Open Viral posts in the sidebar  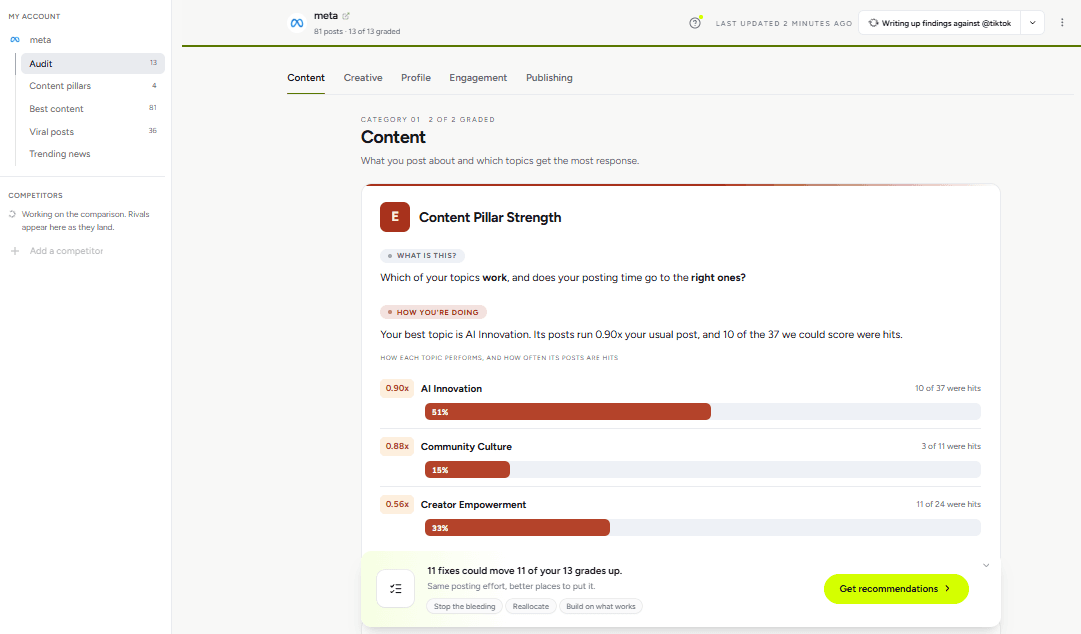click(93, 132)
